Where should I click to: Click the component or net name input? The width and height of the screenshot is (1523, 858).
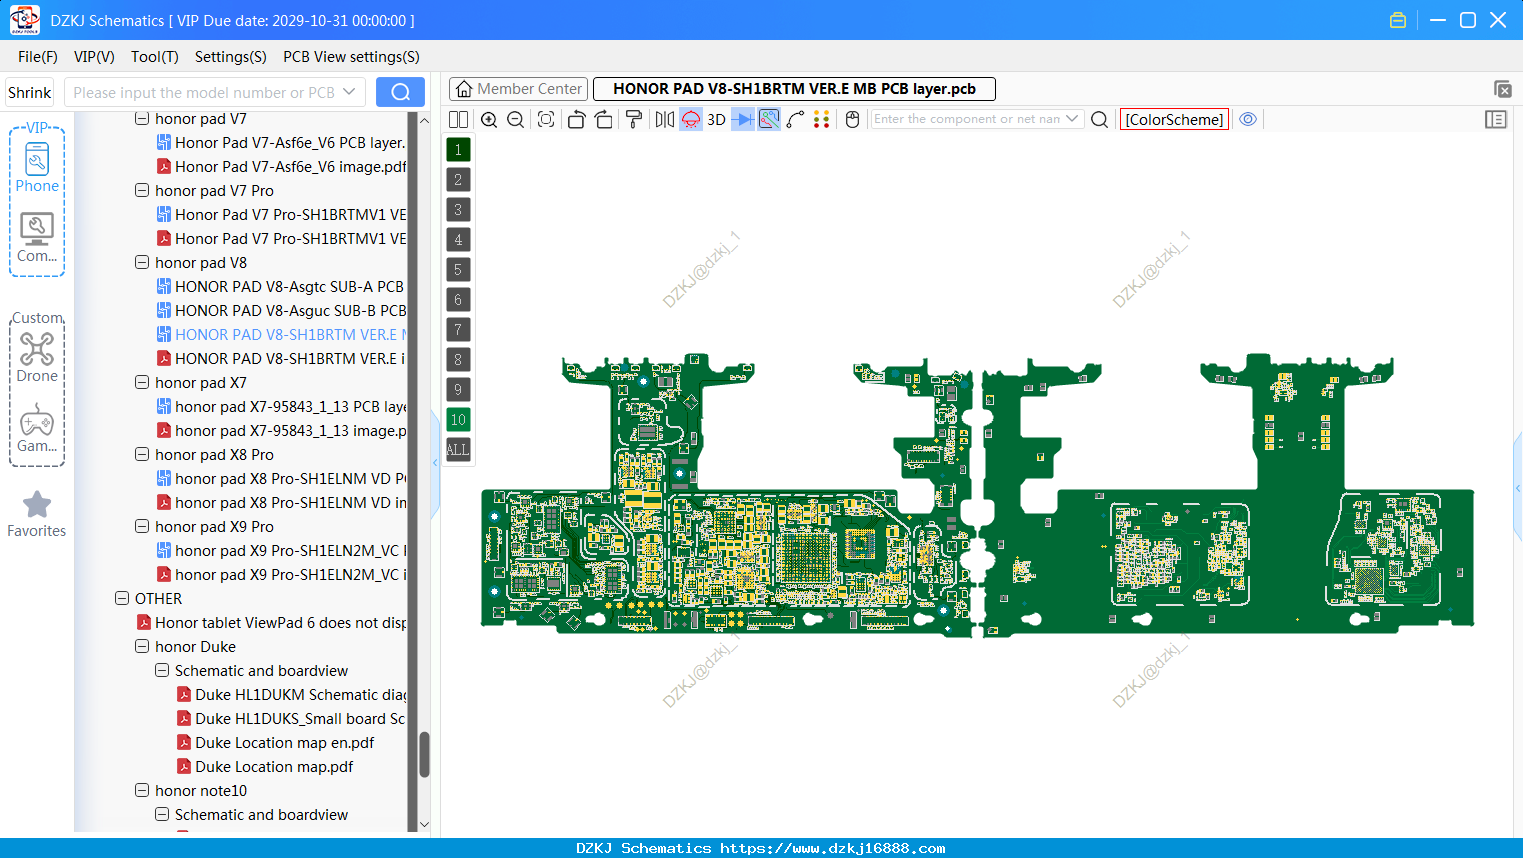tap(966, 119)
